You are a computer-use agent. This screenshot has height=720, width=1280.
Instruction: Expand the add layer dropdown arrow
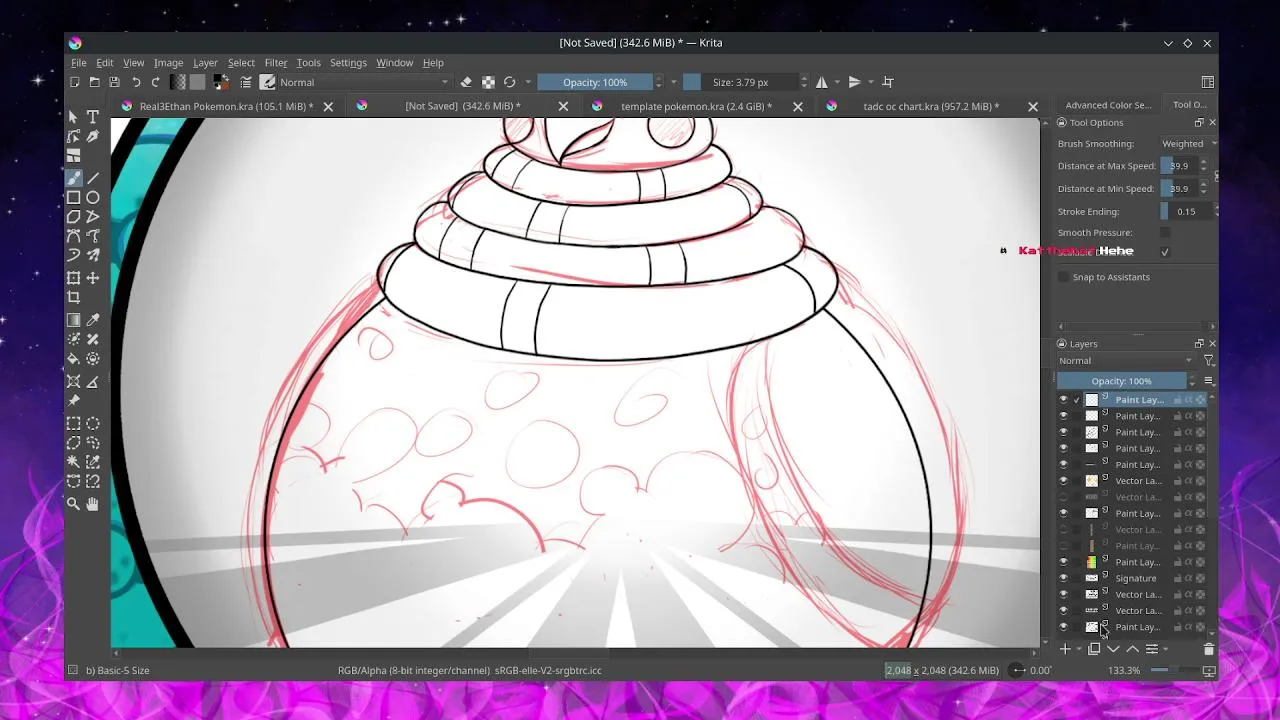point(1078,650)
